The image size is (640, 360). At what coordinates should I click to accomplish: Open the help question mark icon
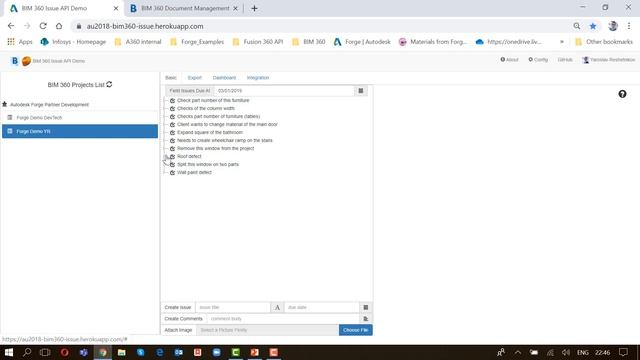coord(622,94)
